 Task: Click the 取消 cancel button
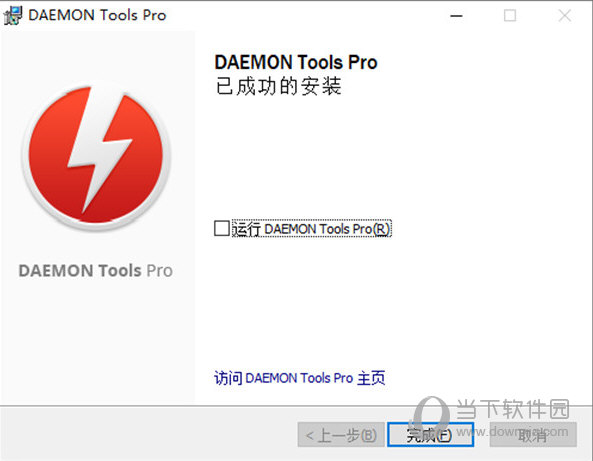[x=533, y=435]
